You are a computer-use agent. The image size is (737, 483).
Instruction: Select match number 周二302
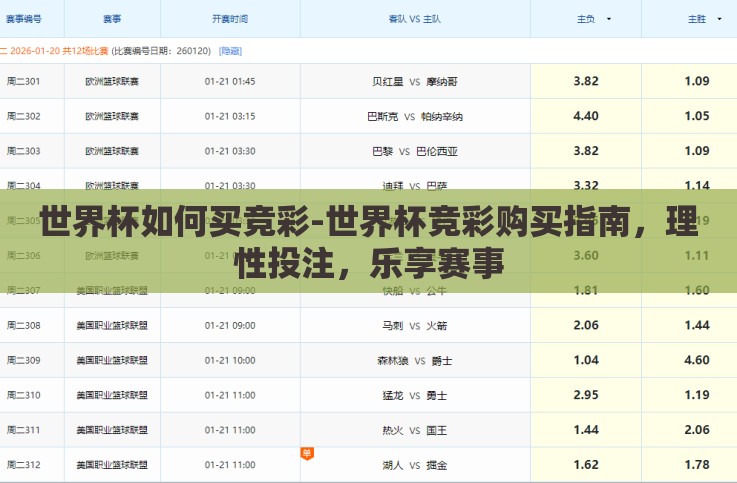pyautogui.click(x=24, y=116)
